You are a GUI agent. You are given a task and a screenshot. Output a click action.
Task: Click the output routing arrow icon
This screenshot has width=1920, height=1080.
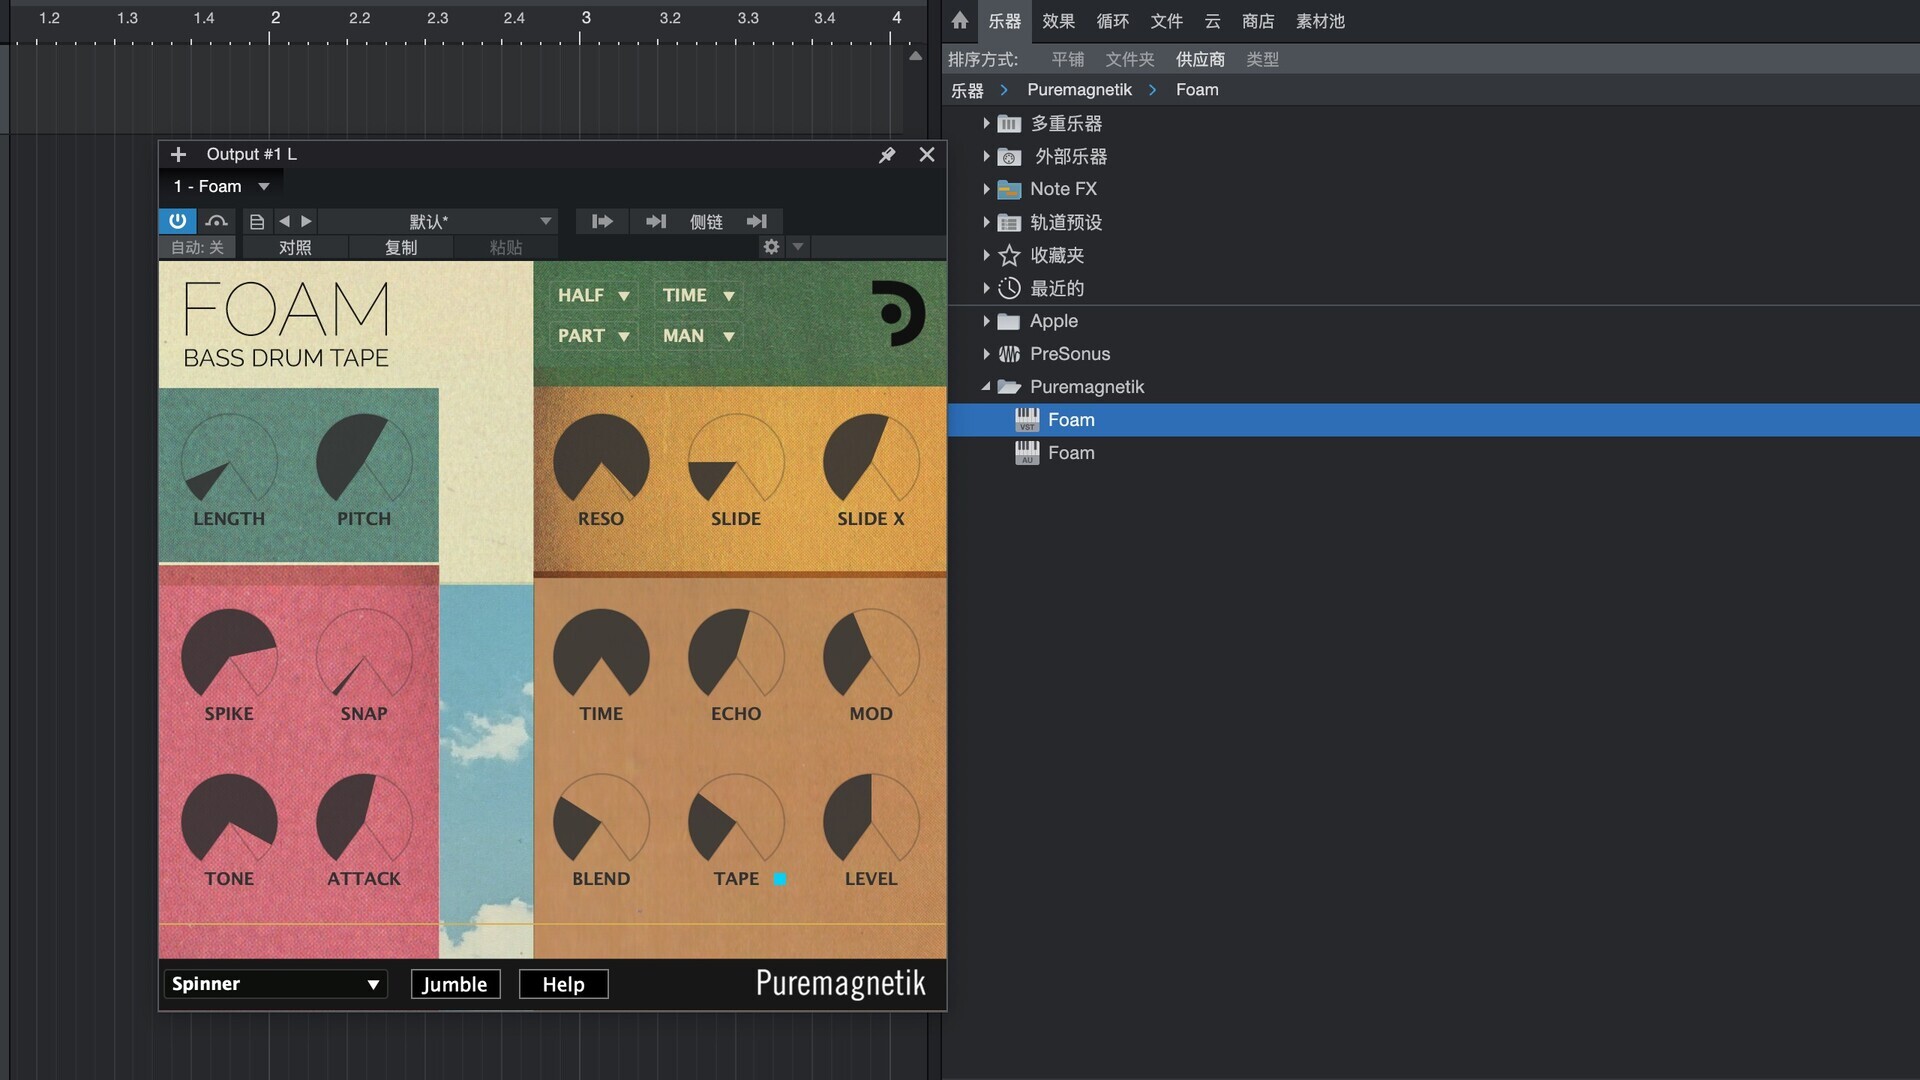point(602,221)
